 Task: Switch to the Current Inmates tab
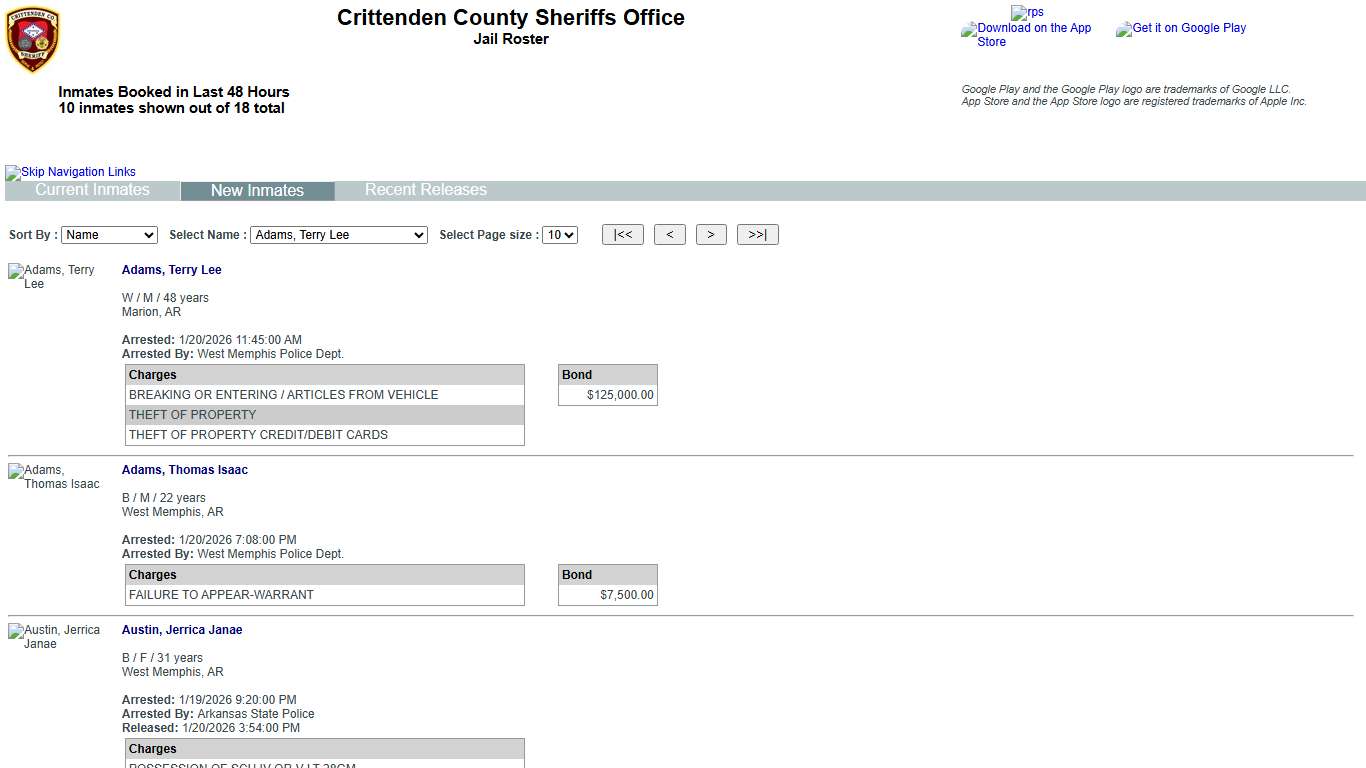point(92,190)
